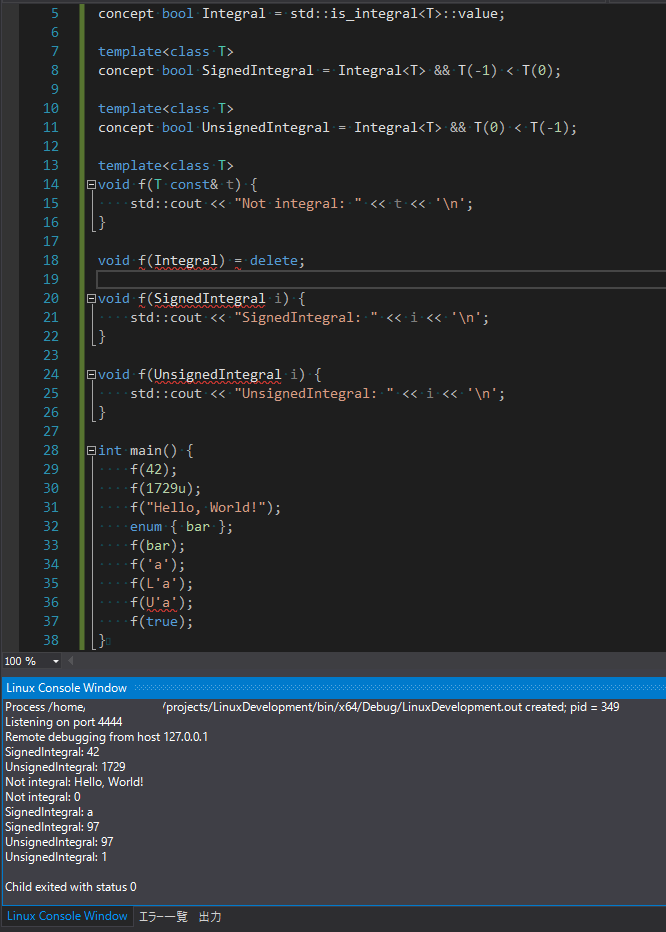Screen dimensions: 666x932
Task: Click line number 28 in the gutter
Action: pyautogui.click(x=51, y=451)
